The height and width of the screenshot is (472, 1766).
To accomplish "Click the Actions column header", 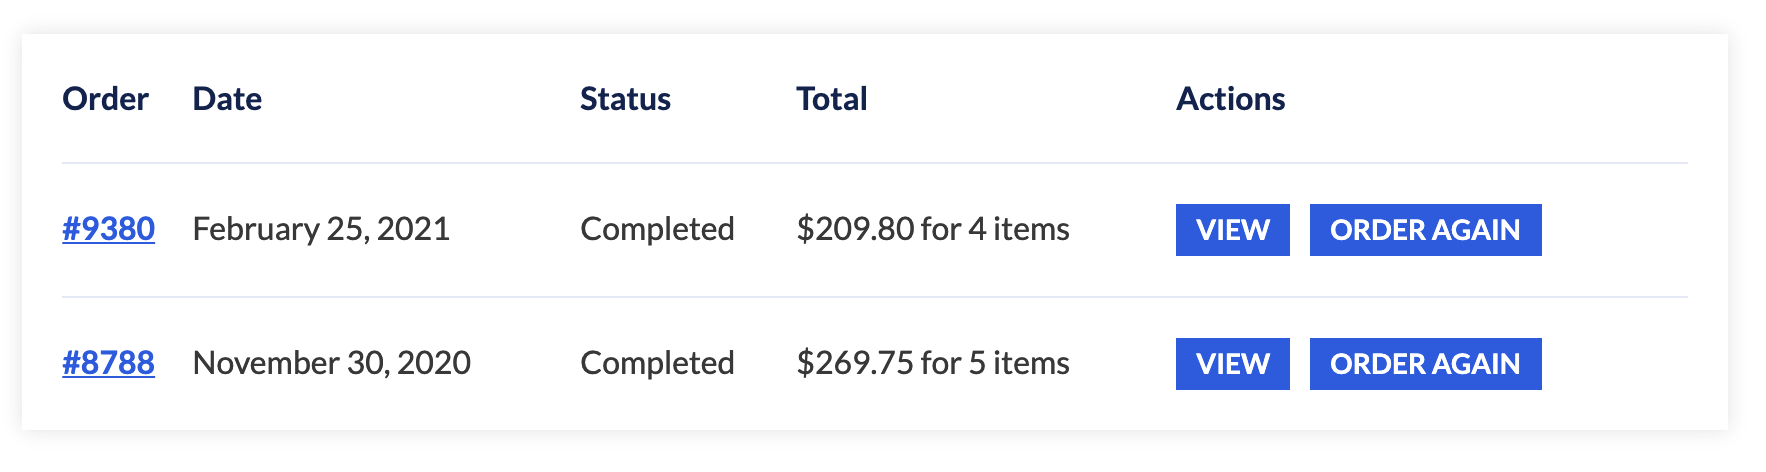I will (x=1230, y=99).
